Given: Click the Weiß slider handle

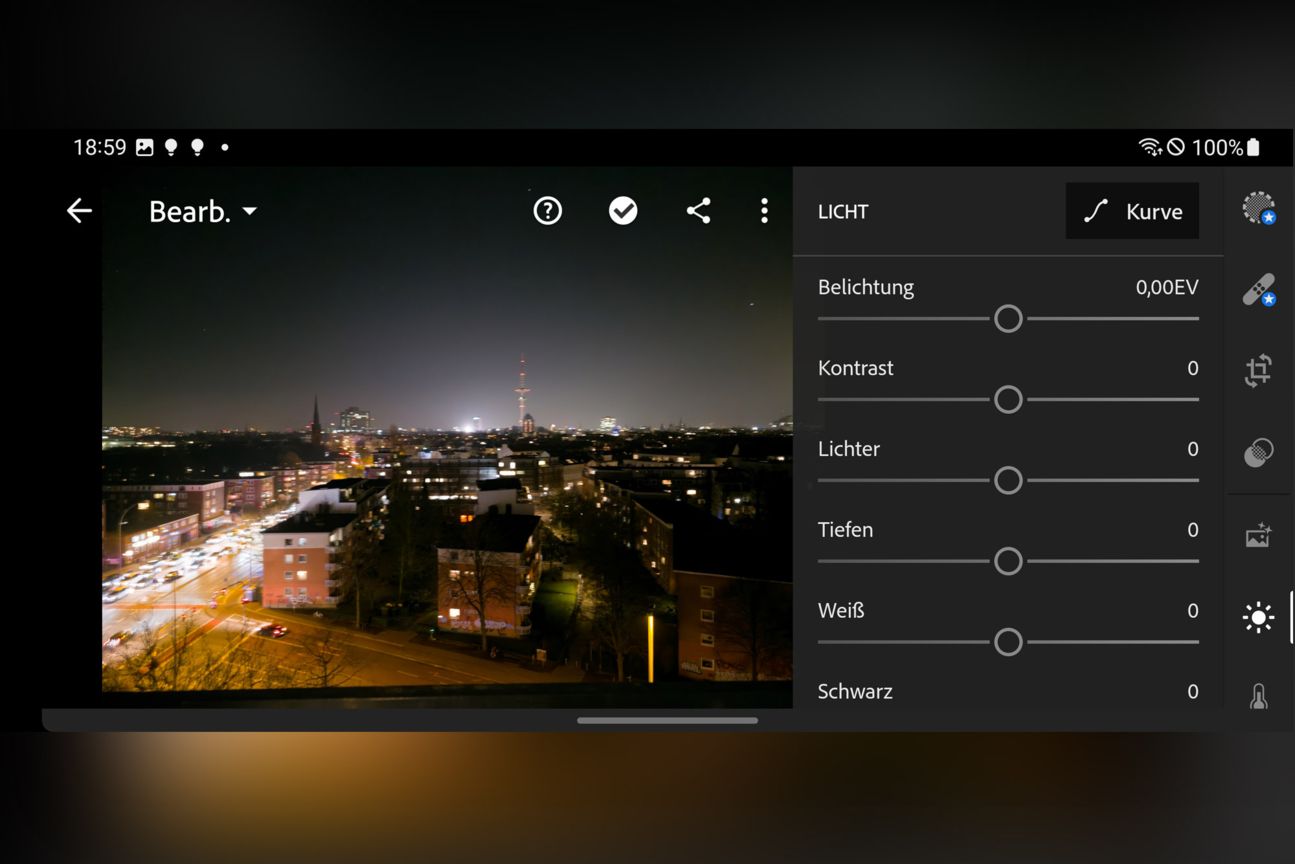Looking at the screenshot, I should click(1008, 641).
